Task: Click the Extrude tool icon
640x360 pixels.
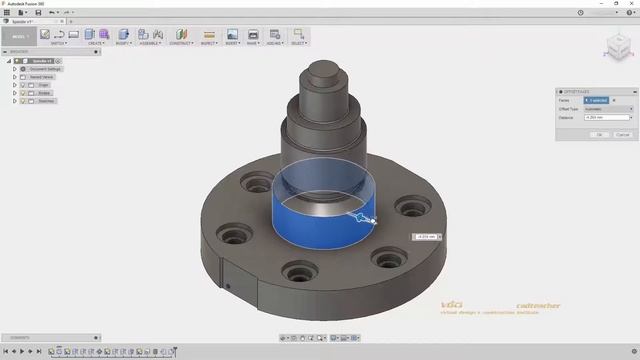Action: [89, 34]
